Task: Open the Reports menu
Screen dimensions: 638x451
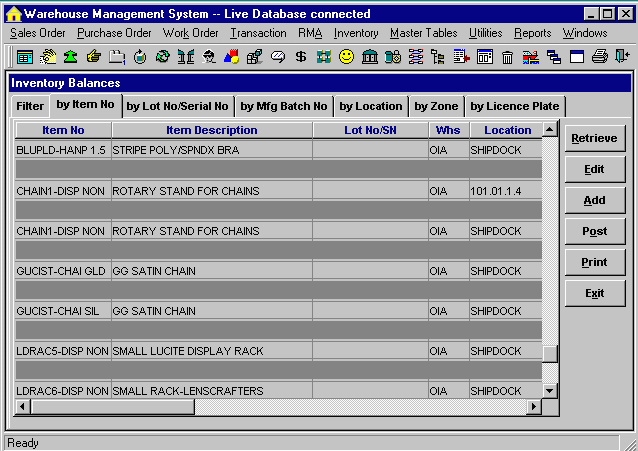Action: 532,33
